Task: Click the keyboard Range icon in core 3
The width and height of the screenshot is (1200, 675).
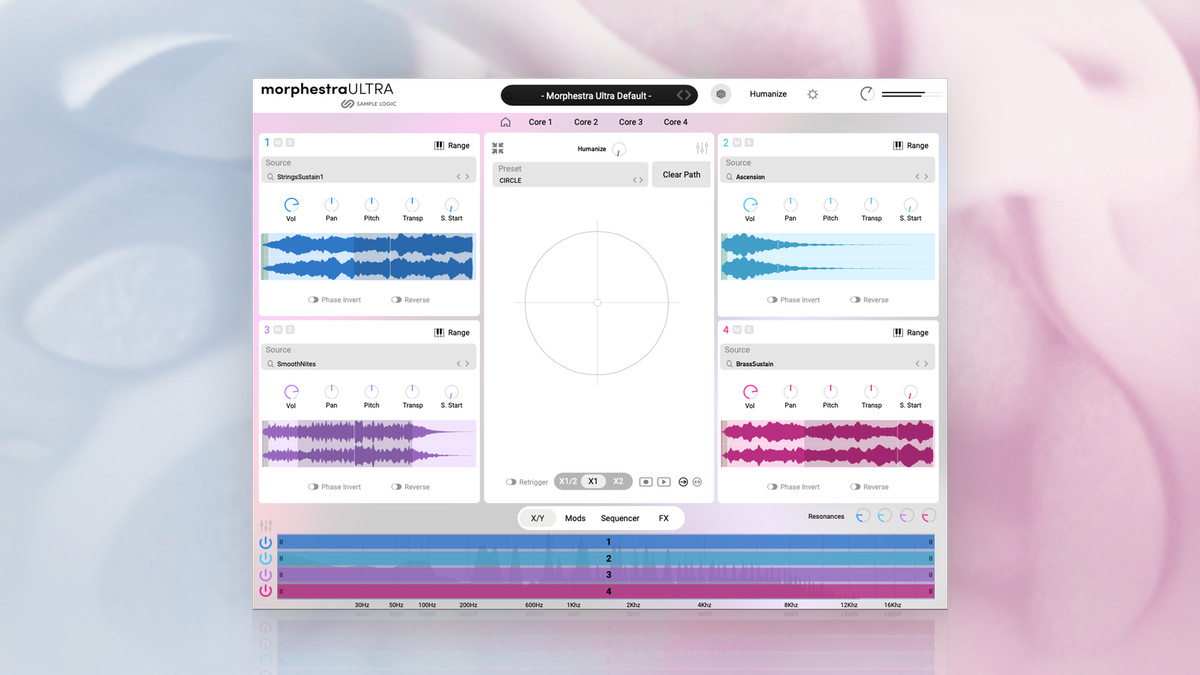Action: [439, 332]
